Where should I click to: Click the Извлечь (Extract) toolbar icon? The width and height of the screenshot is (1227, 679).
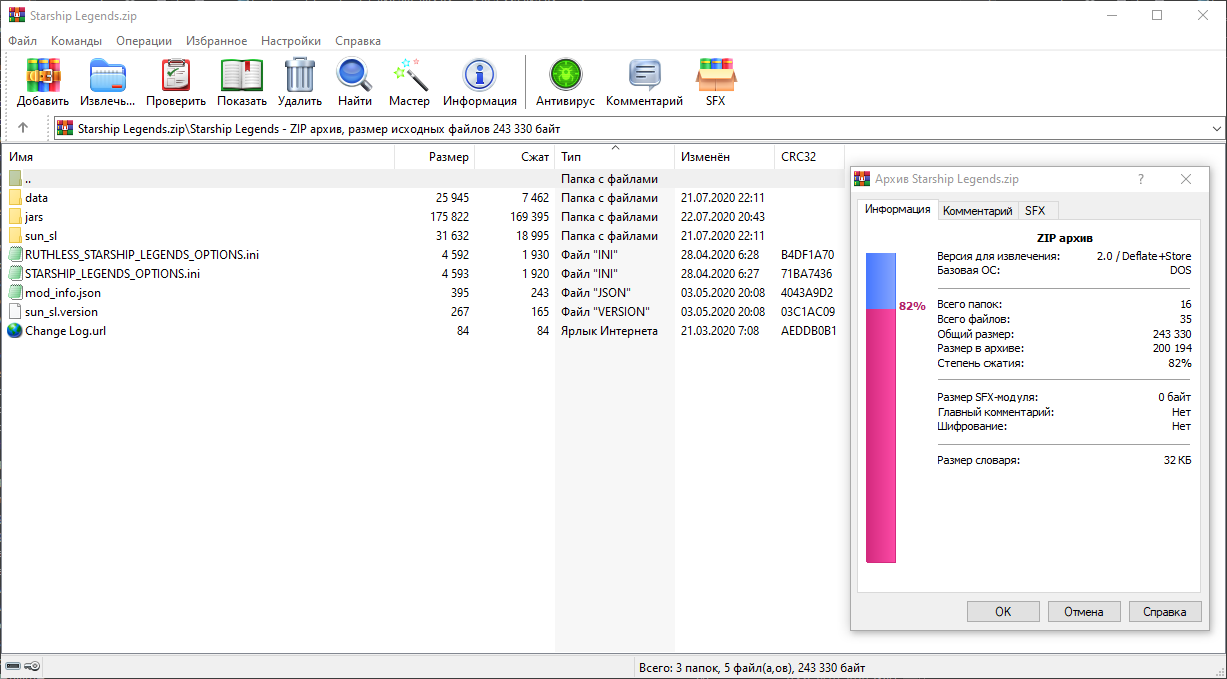click(108, 75)
